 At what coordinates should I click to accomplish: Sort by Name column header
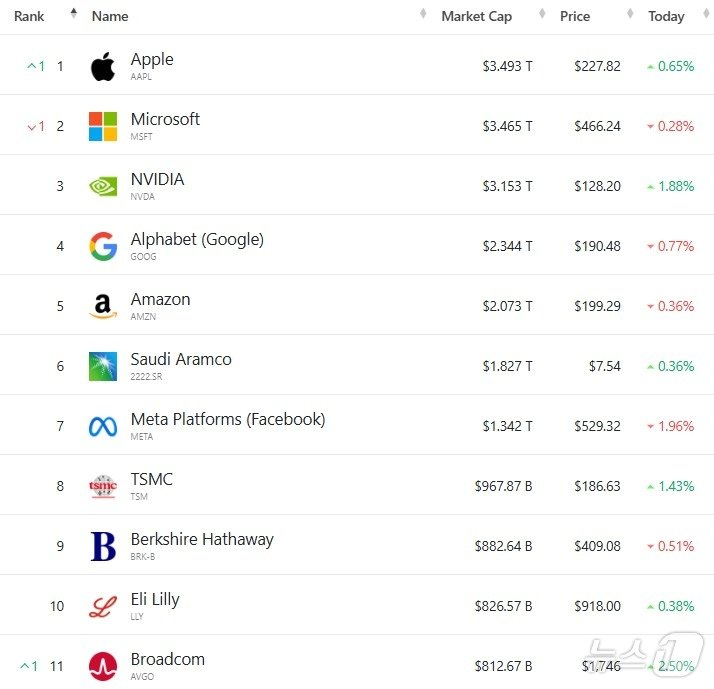(110, 16)
